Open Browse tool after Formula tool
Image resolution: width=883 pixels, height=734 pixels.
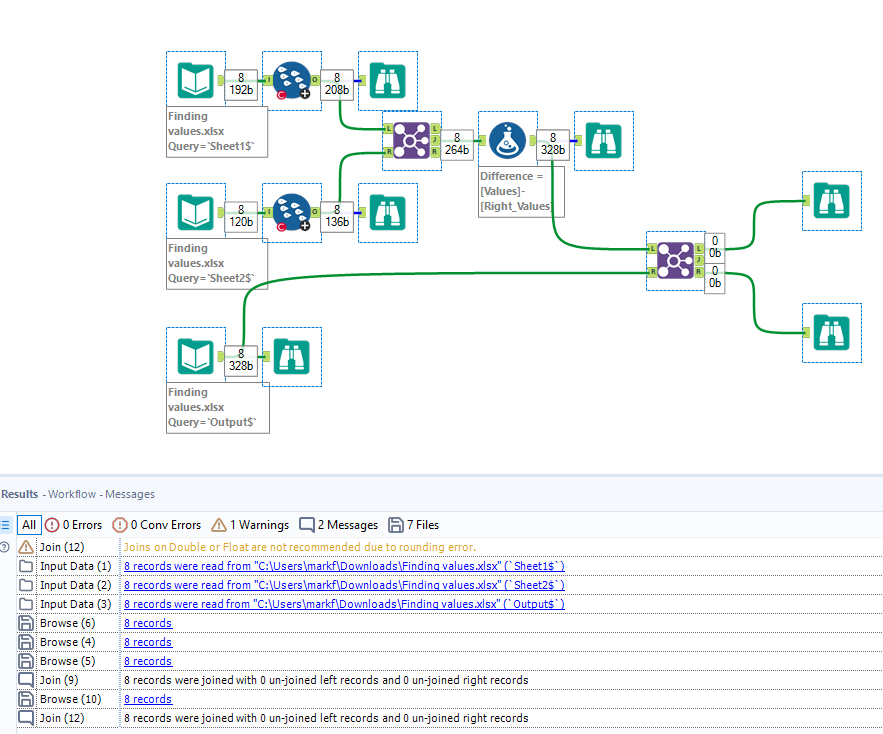(604, 140)
